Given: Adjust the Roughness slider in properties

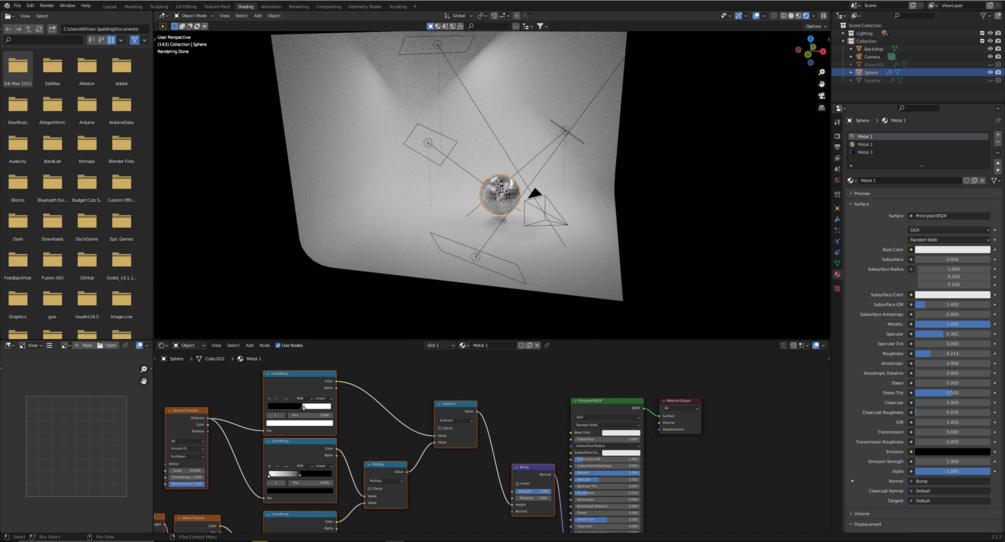Looking at the screenshot, I should tap(952, 354).
